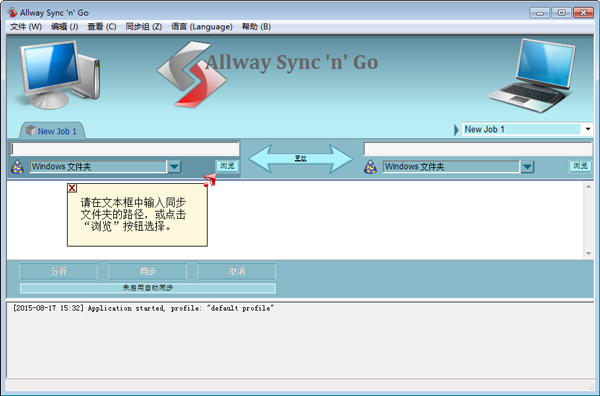Viewport: 600px width, 396px height.
Task: Minimize the Allway Sync window
Action: pyautogui.click(x=540, y=13)
